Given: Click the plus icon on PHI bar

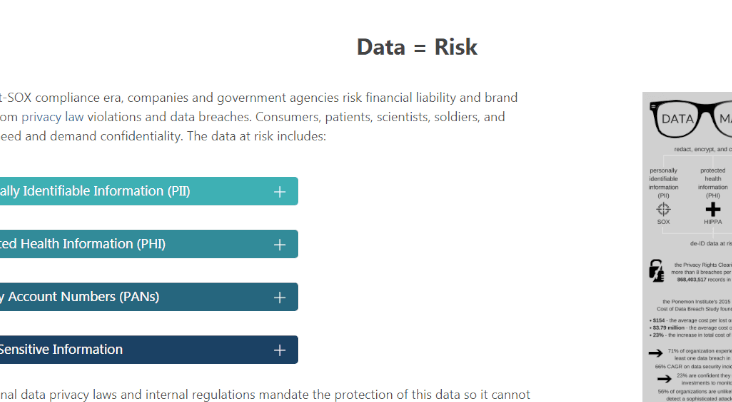Looking at the screenshot, I should click(280, 244).
